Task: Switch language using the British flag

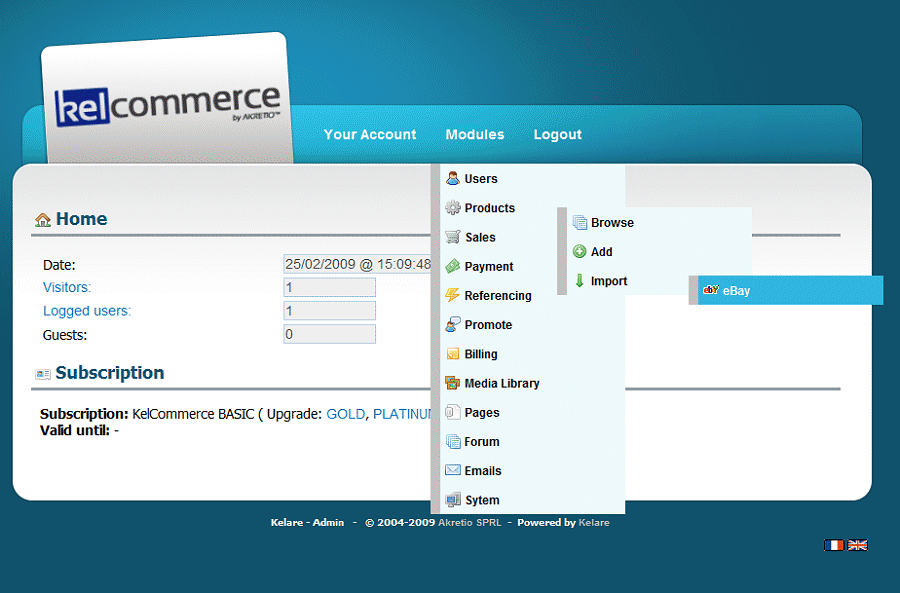Action: pos(857,545)
